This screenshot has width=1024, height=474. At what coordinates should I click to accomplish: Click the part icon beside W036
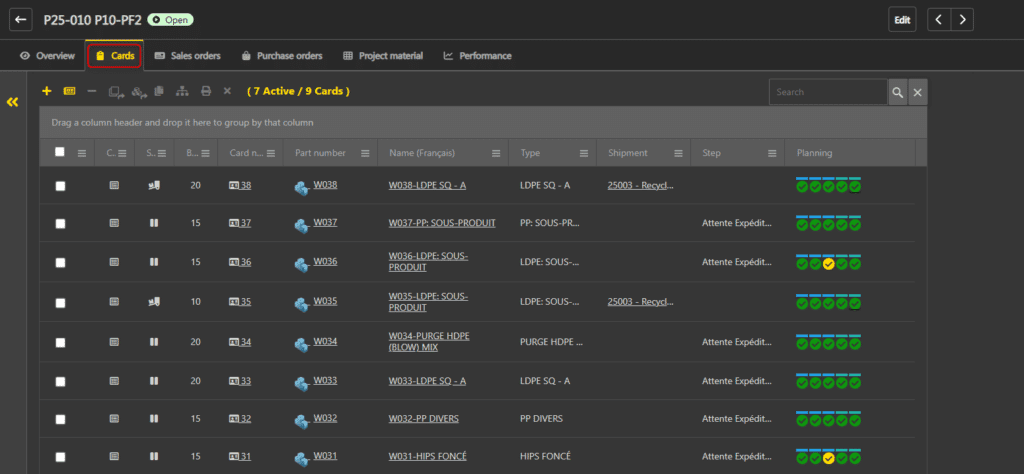click(x=301, y=263)
